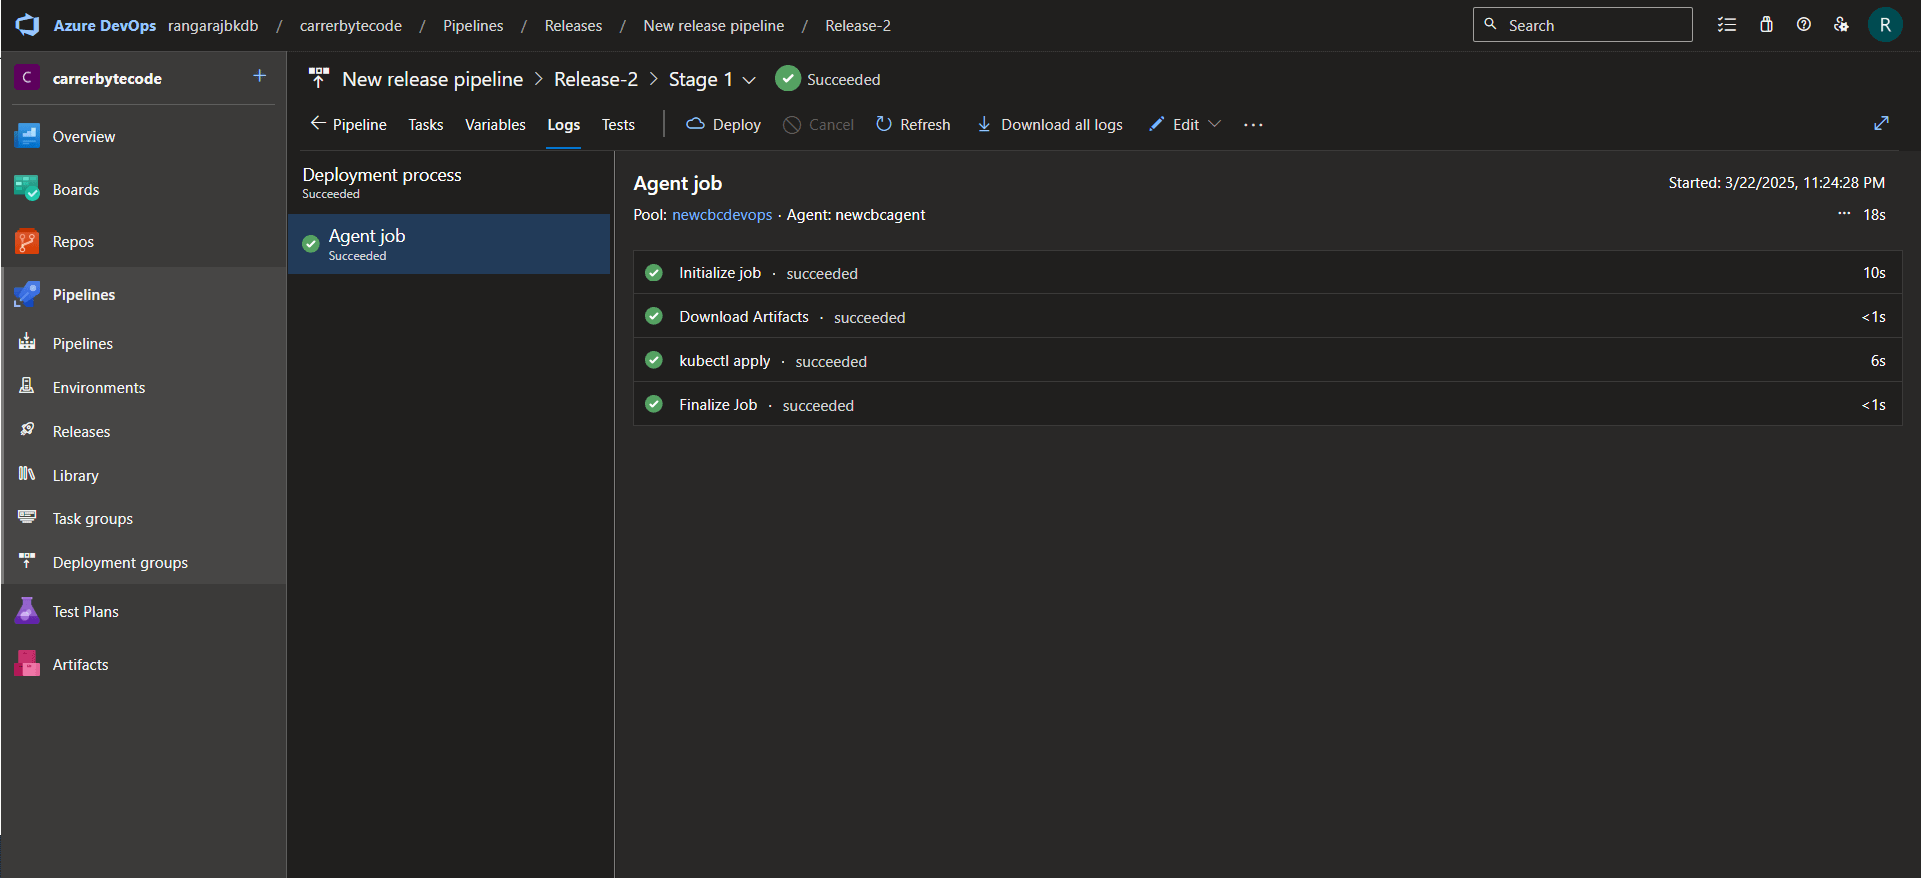Open the Initialize job log row
Image resolution: width=1921 pixels, height=878 pixels.
click(x=1267, y=273)
